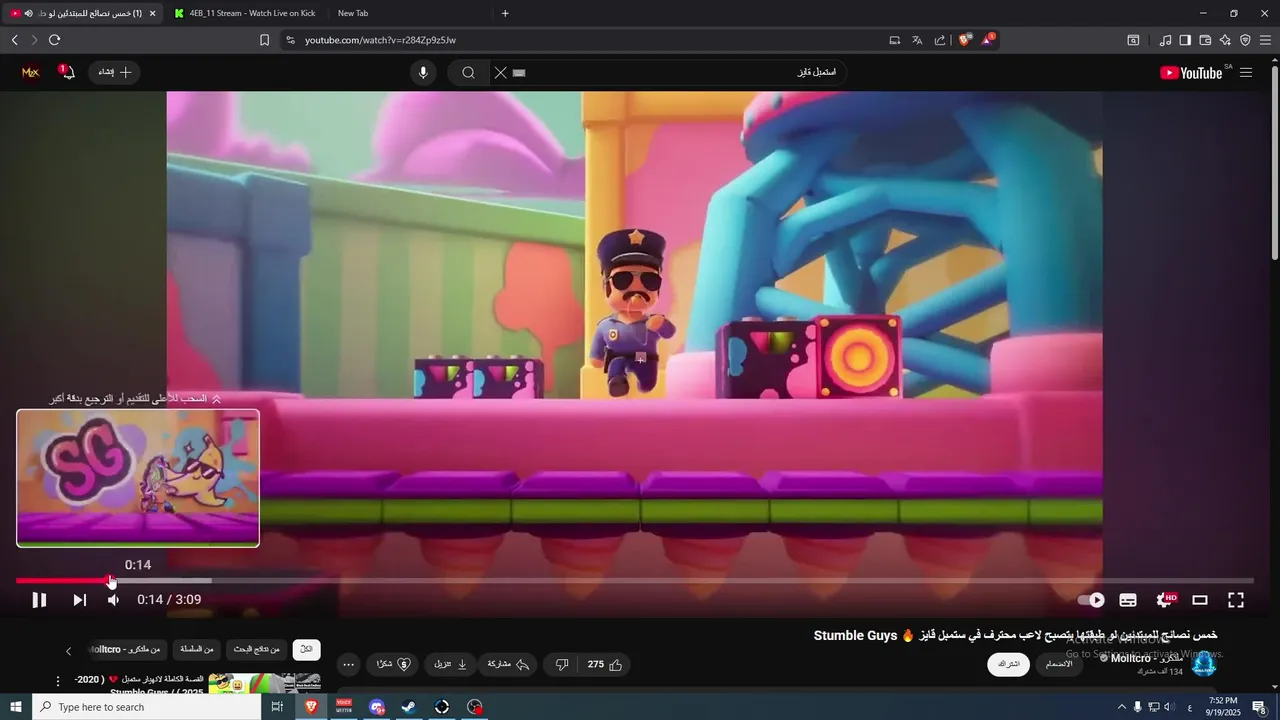Toggle the autoplay switch
1280x720 pixels.
tap(1091, 600)
